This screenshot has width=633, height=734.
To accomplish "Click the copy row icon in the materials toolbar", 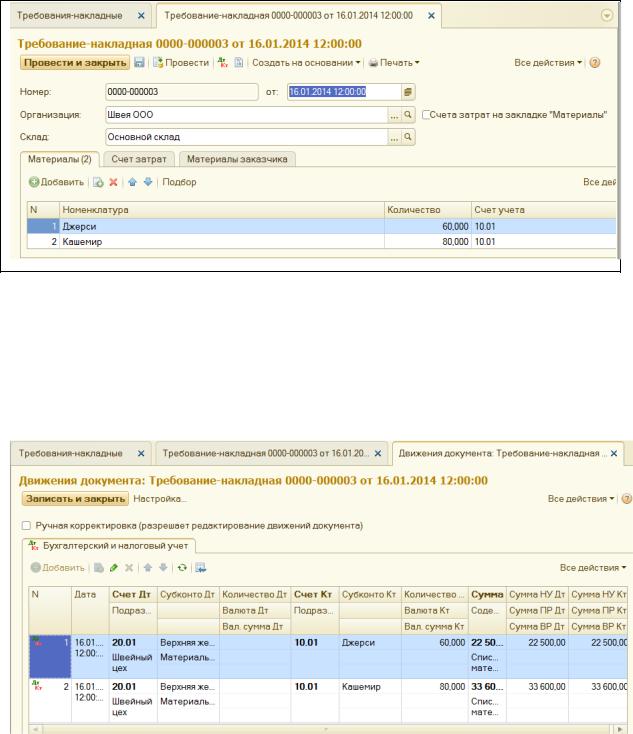I will (98, 182).
